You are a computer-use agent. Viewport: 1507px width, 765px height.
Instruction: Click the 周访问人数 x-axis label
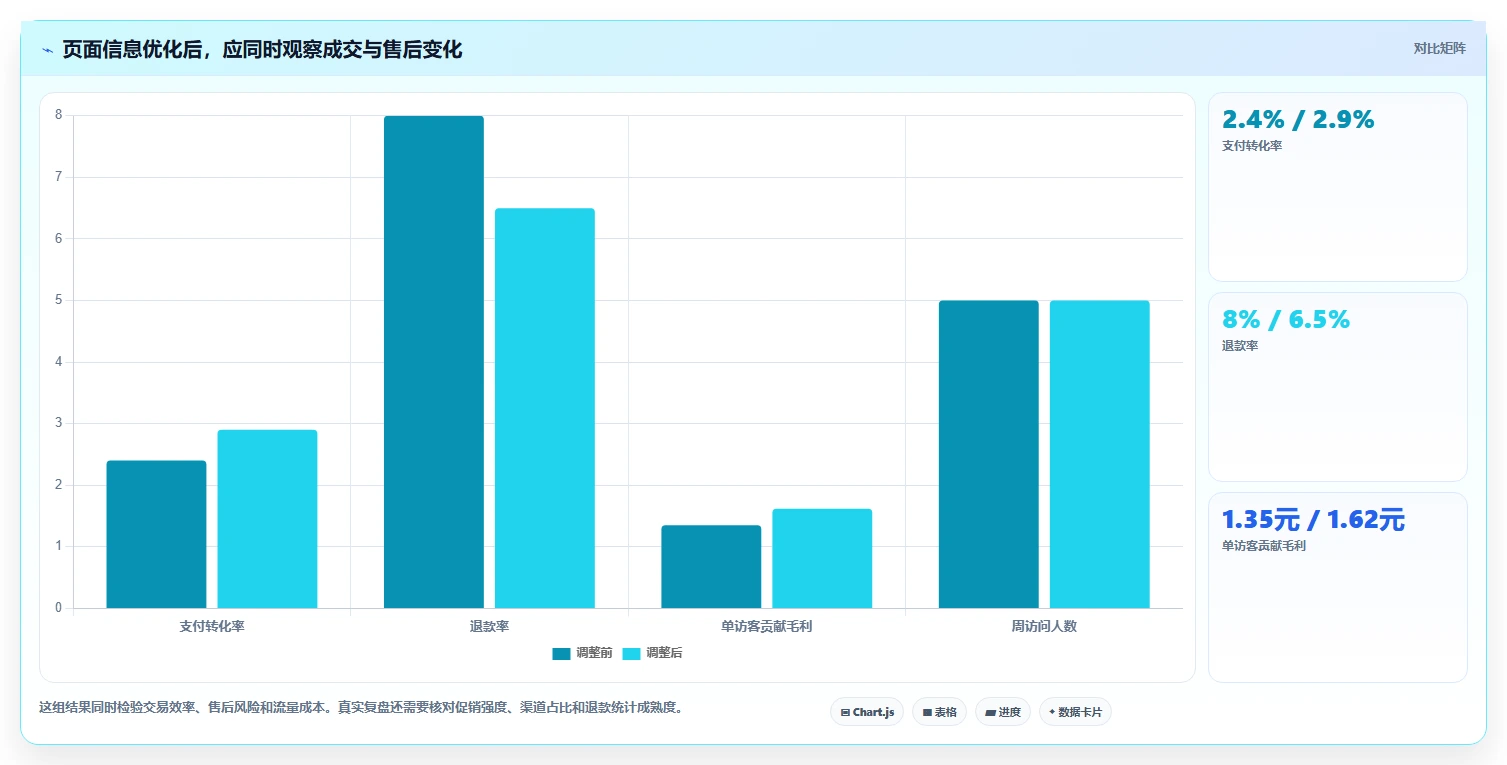pos(1044,626)
